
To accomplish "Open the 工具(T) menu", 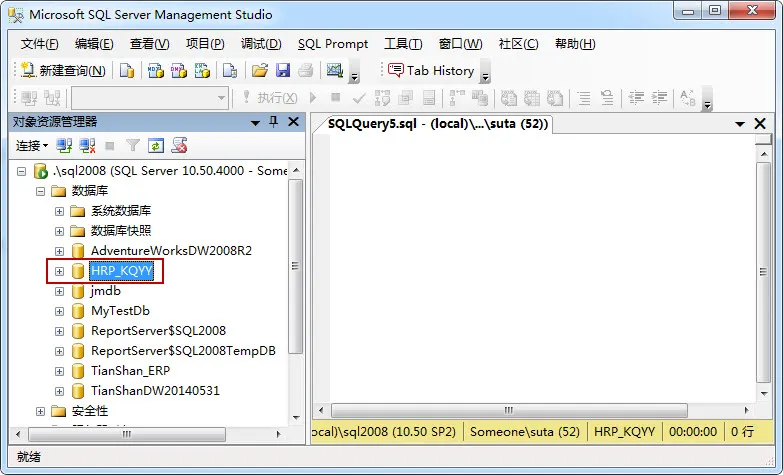I will point(403,44).
